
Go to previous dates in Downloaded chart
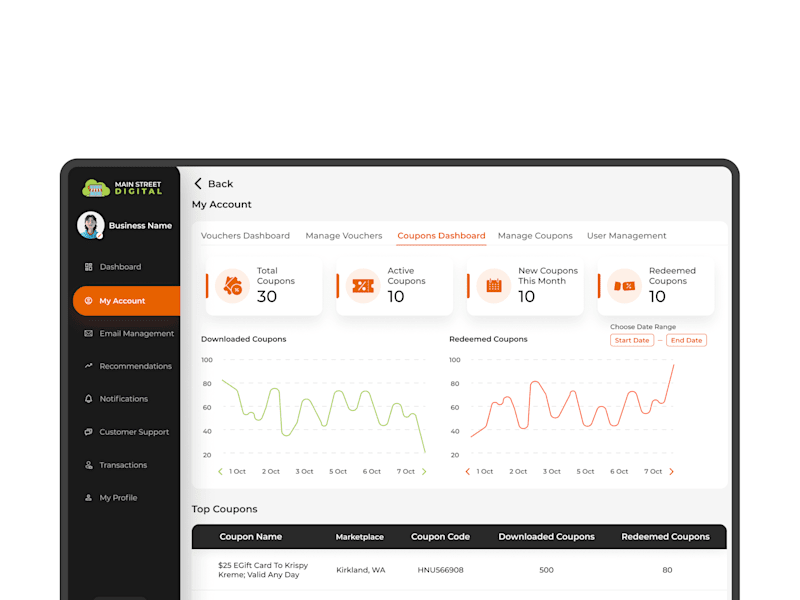click(x=220, y=471)
